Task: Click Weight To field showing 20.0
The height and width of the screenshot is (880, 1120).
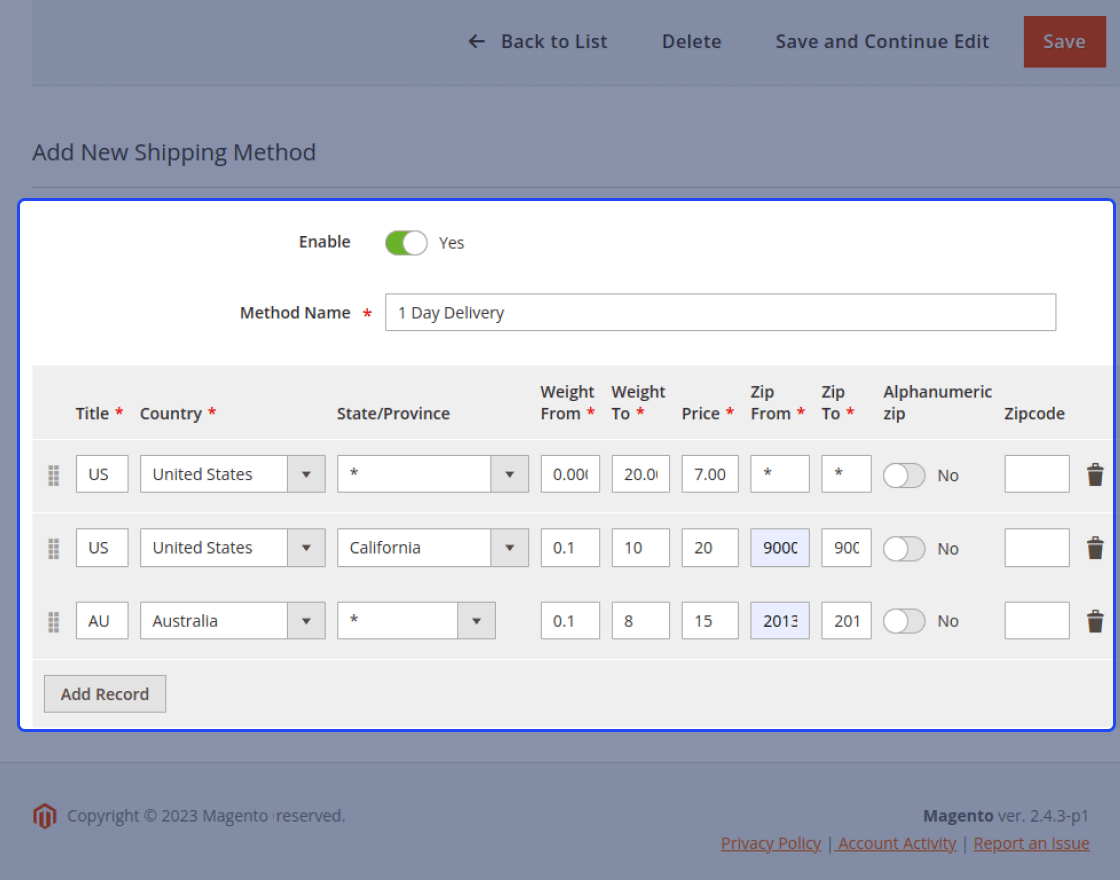Action: point(641,474)
